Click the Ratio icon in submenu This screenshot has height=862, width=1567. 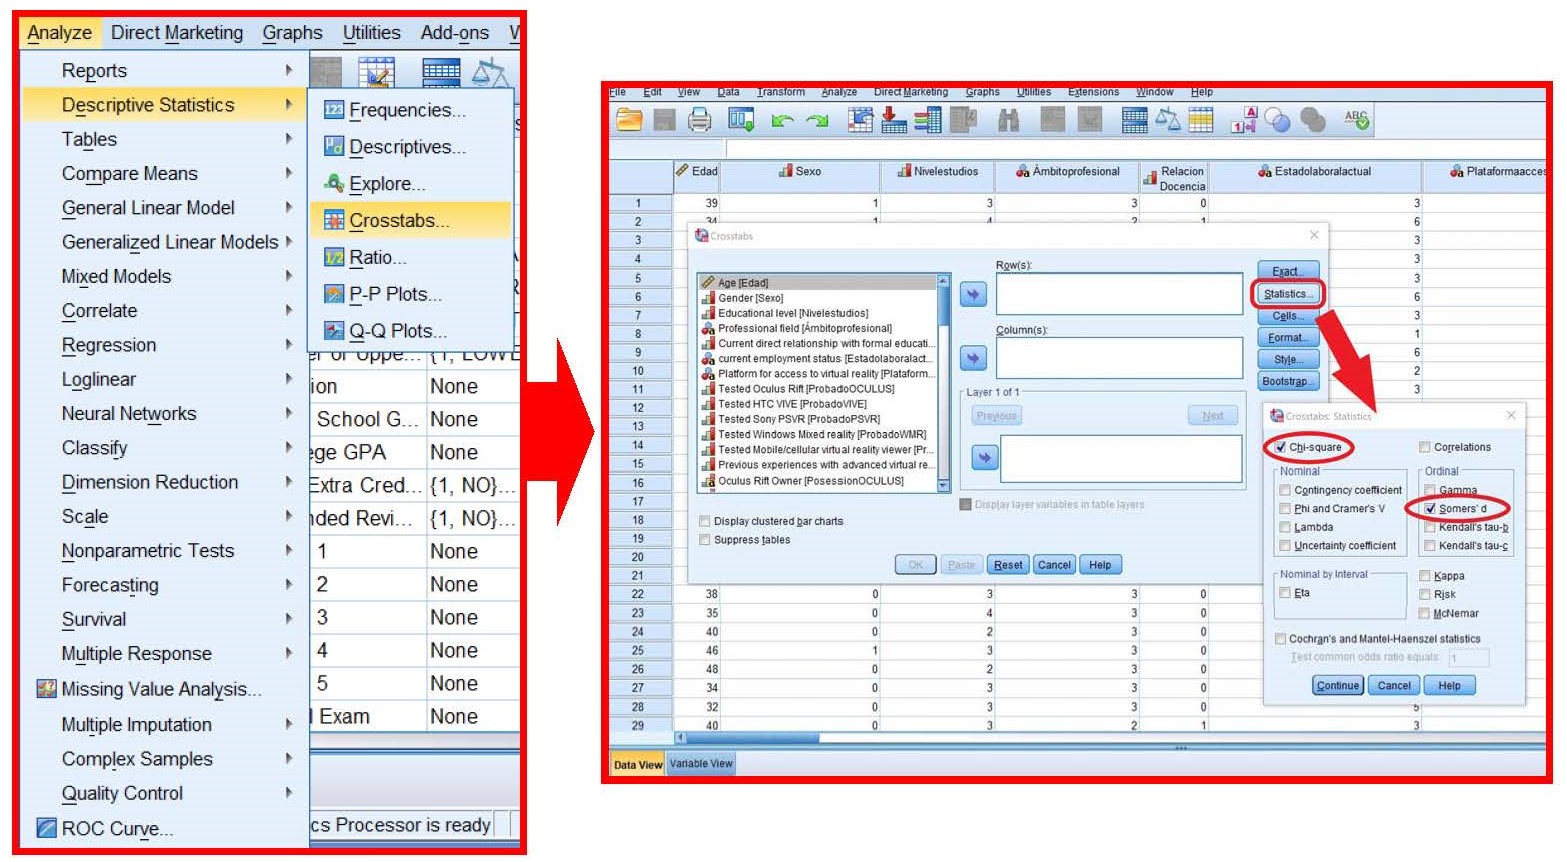tap(334, 257)
